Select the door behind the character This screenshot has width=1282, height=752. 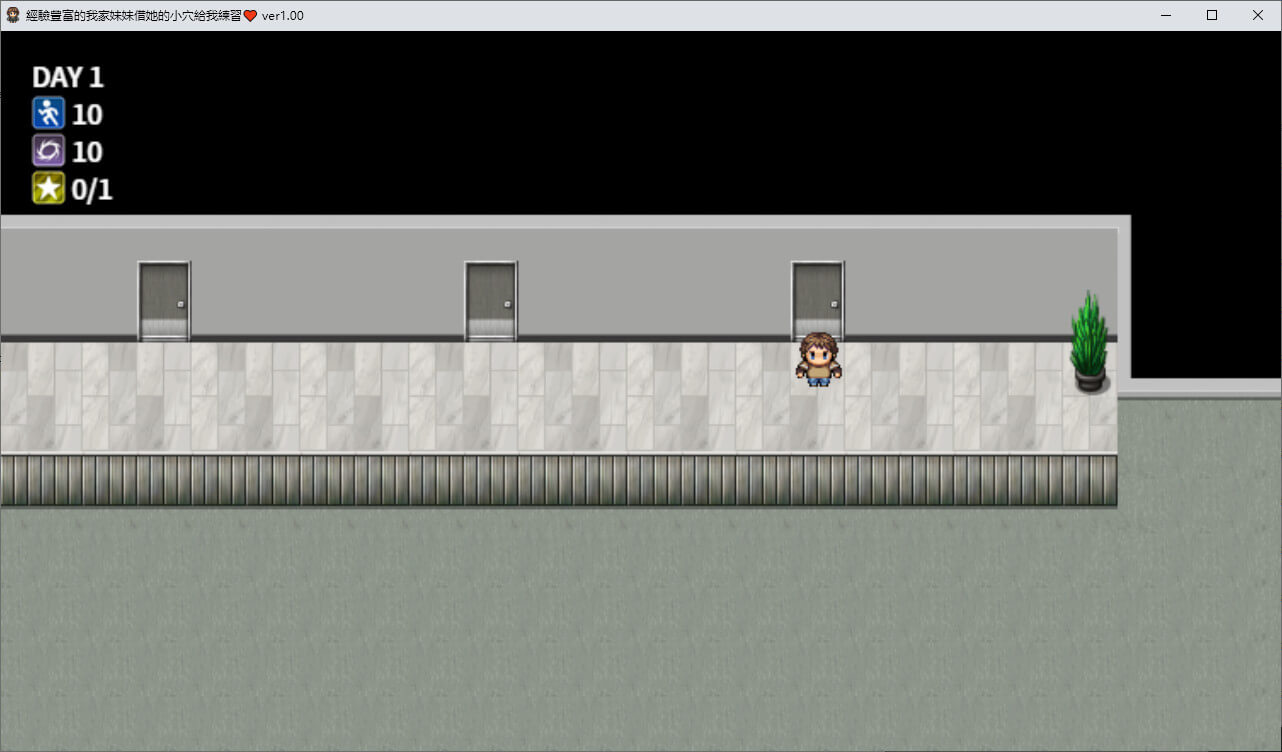pyautogui.click(x=818, y=293)
